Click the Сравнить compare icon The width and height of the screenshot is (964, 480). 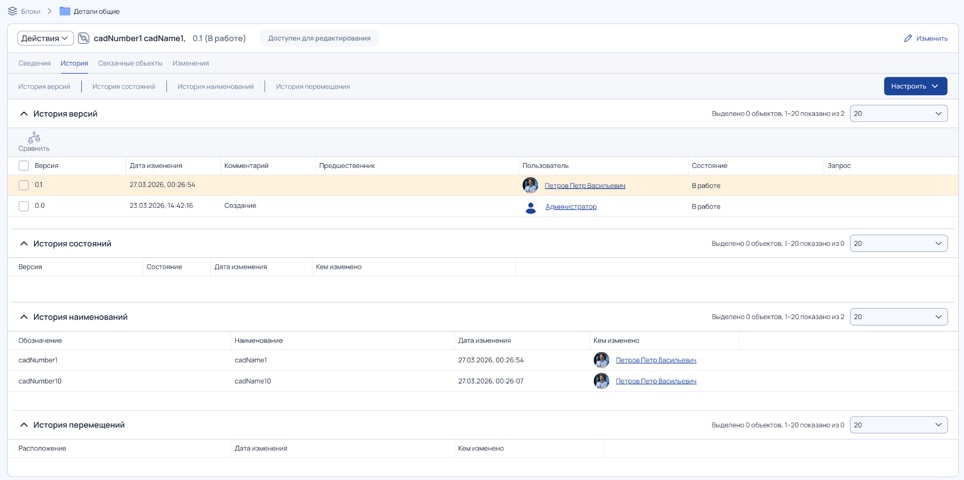tap(34, 138)
